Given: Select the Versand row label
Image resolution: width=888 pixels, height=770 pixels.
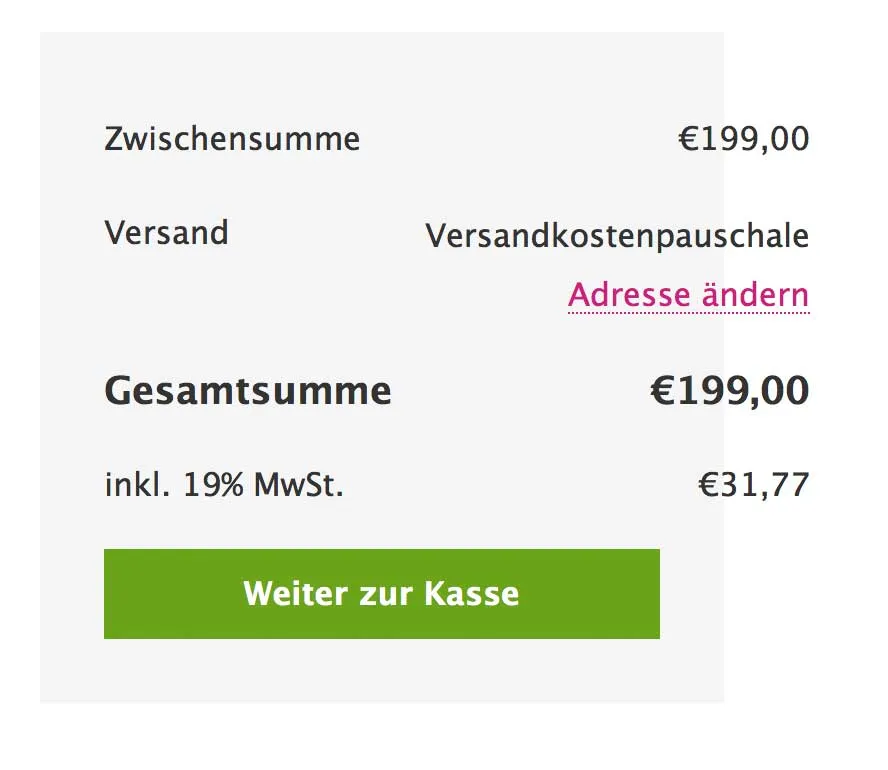Looking at the screenshot, I should [166, 233].
